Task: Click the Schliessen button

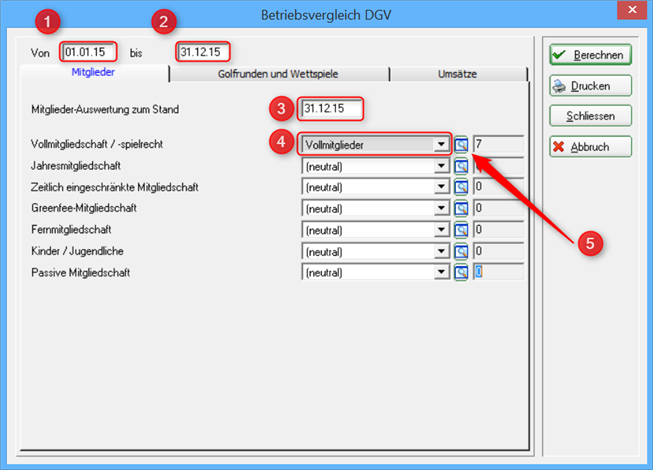Action: point(591,116)
